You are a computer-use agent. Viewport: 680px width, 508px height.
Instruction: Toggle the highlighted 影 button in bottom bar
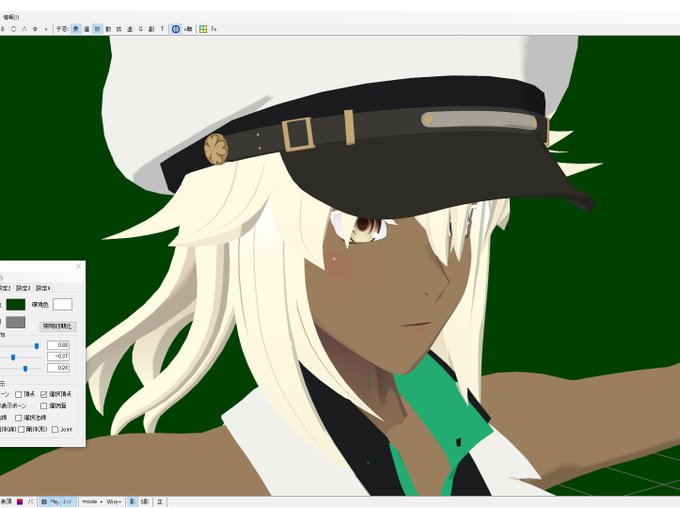pyautogui.click(x=132, y=502)
